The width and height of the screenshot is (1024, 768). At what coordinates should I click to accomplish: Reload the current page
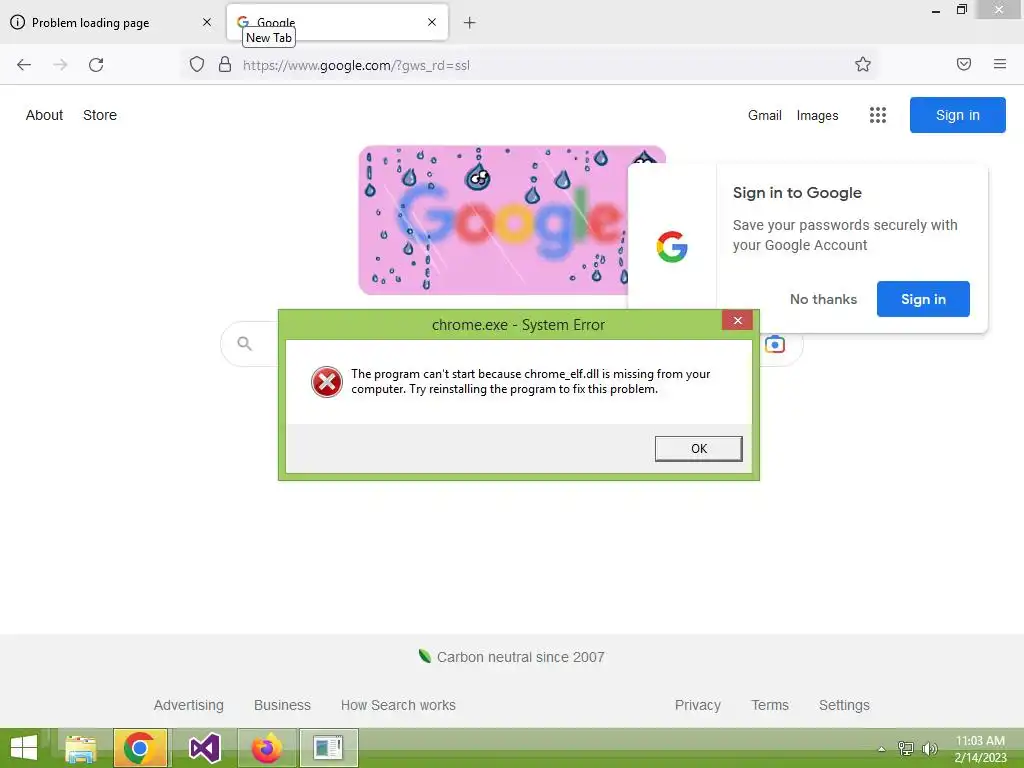click(x=96, y=65)
